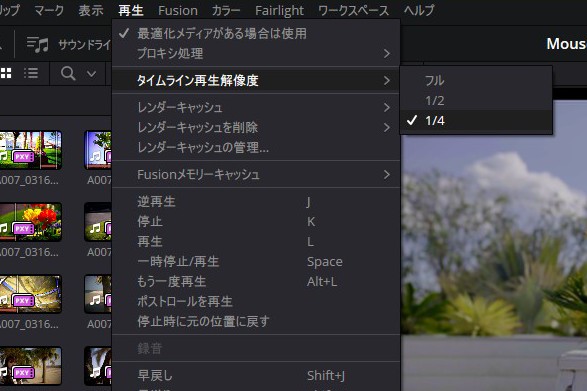The height and width of the screenshot is (391, 587).
Task: Toggle 最適化メディアがある場合は使用 option
Action: 256,34
